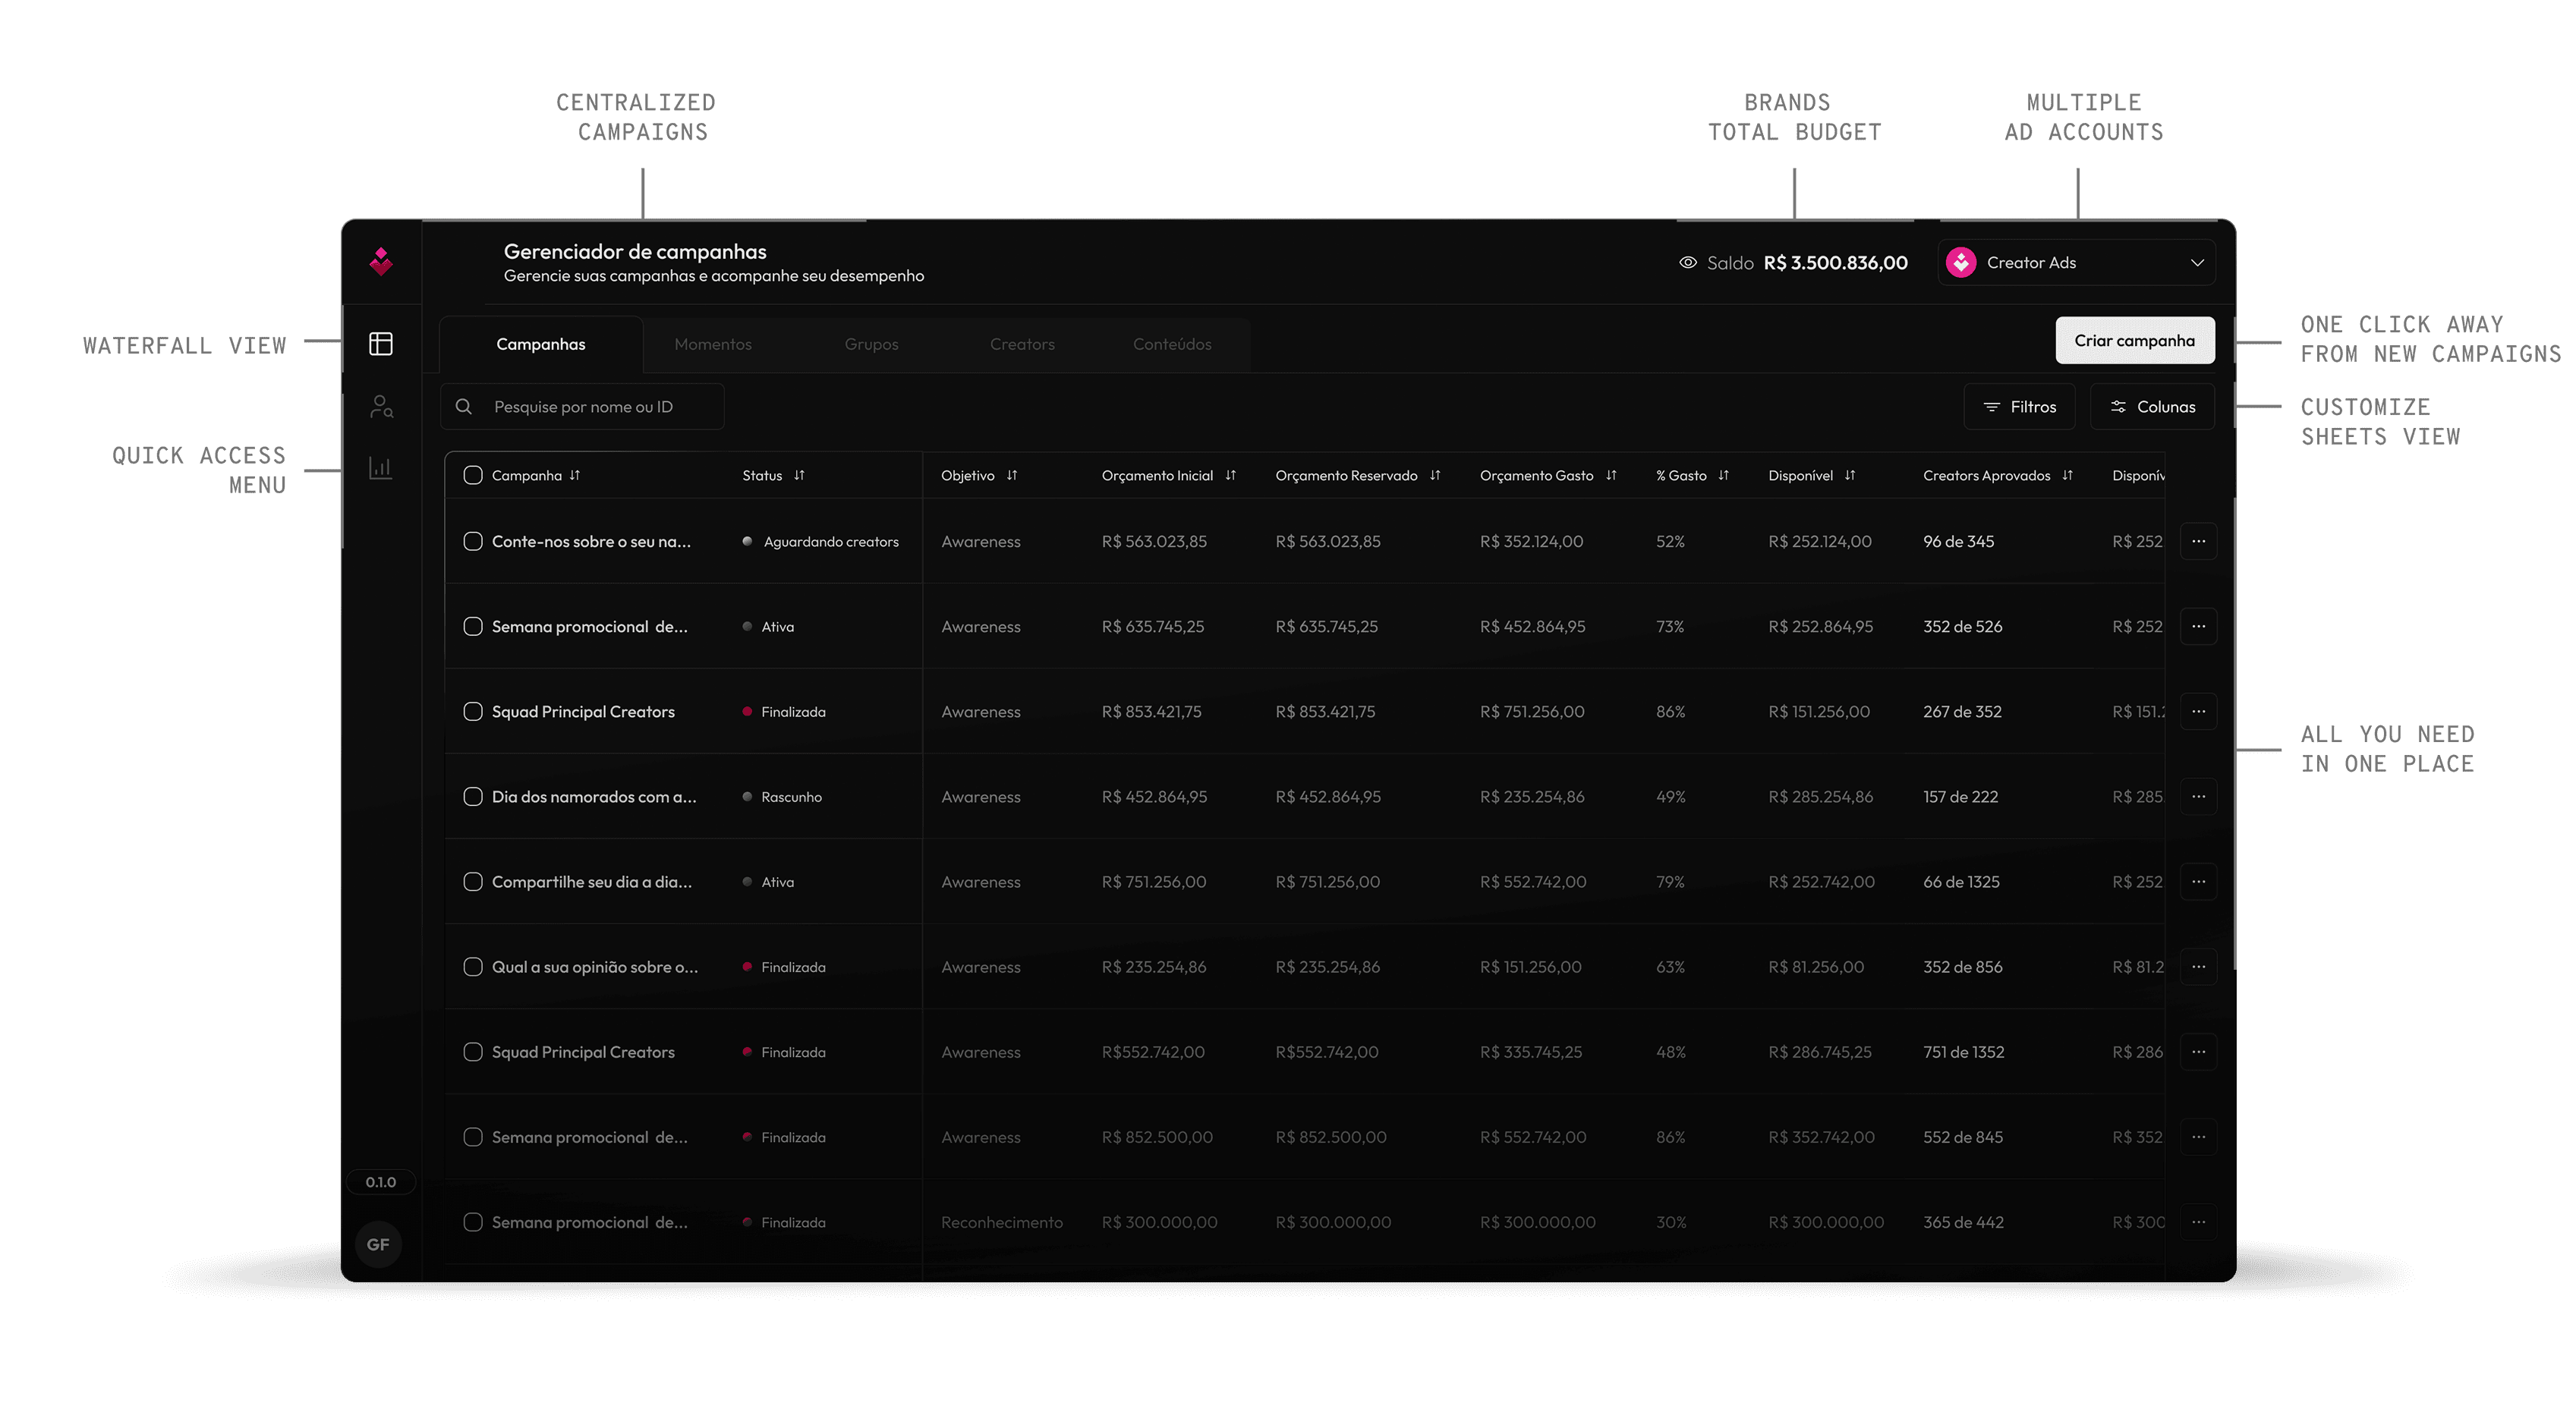The height and width of the screenshot is (1428, 2576).
Task: Check Squad Principal Creators with 86% spent
Action: coord(473,712)
